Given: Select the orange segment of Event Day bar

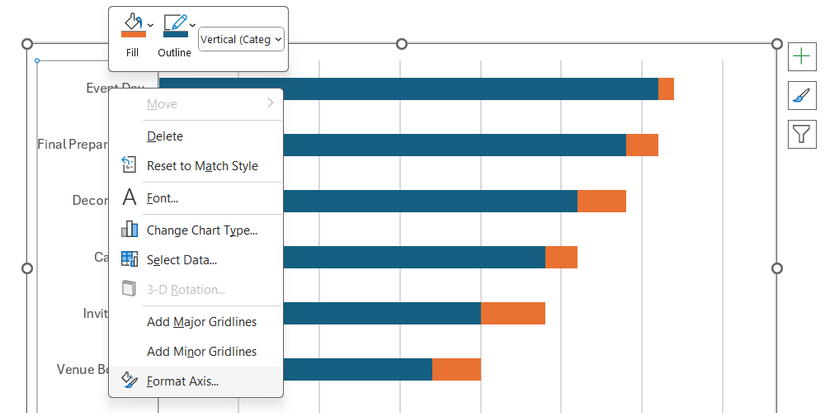Looking at the screenshot, I should (666, 89).
